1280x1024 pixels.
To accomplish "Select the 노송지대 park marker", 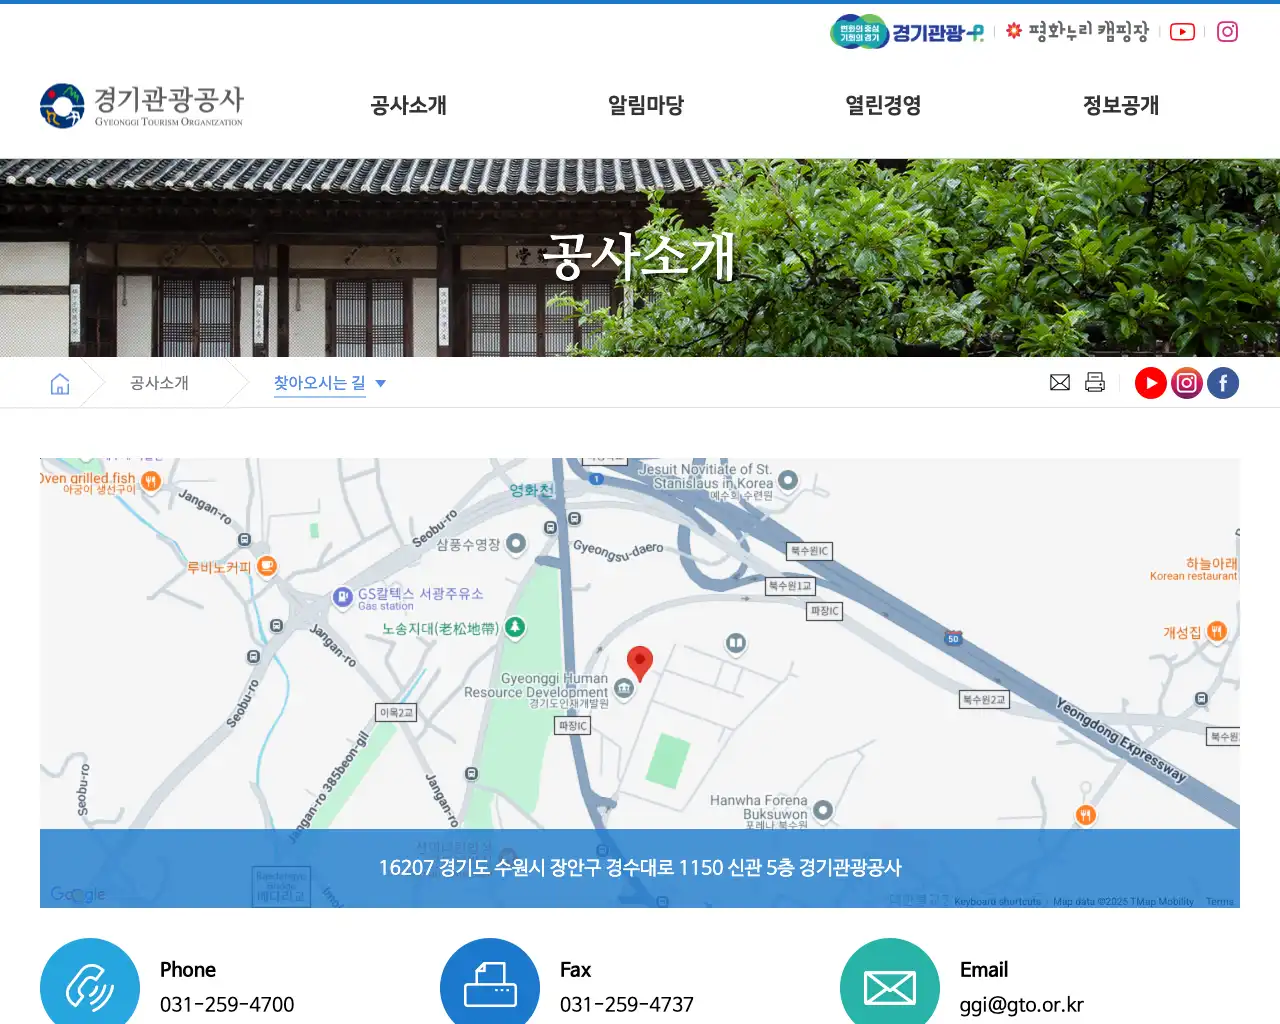I will click(515, 627).
